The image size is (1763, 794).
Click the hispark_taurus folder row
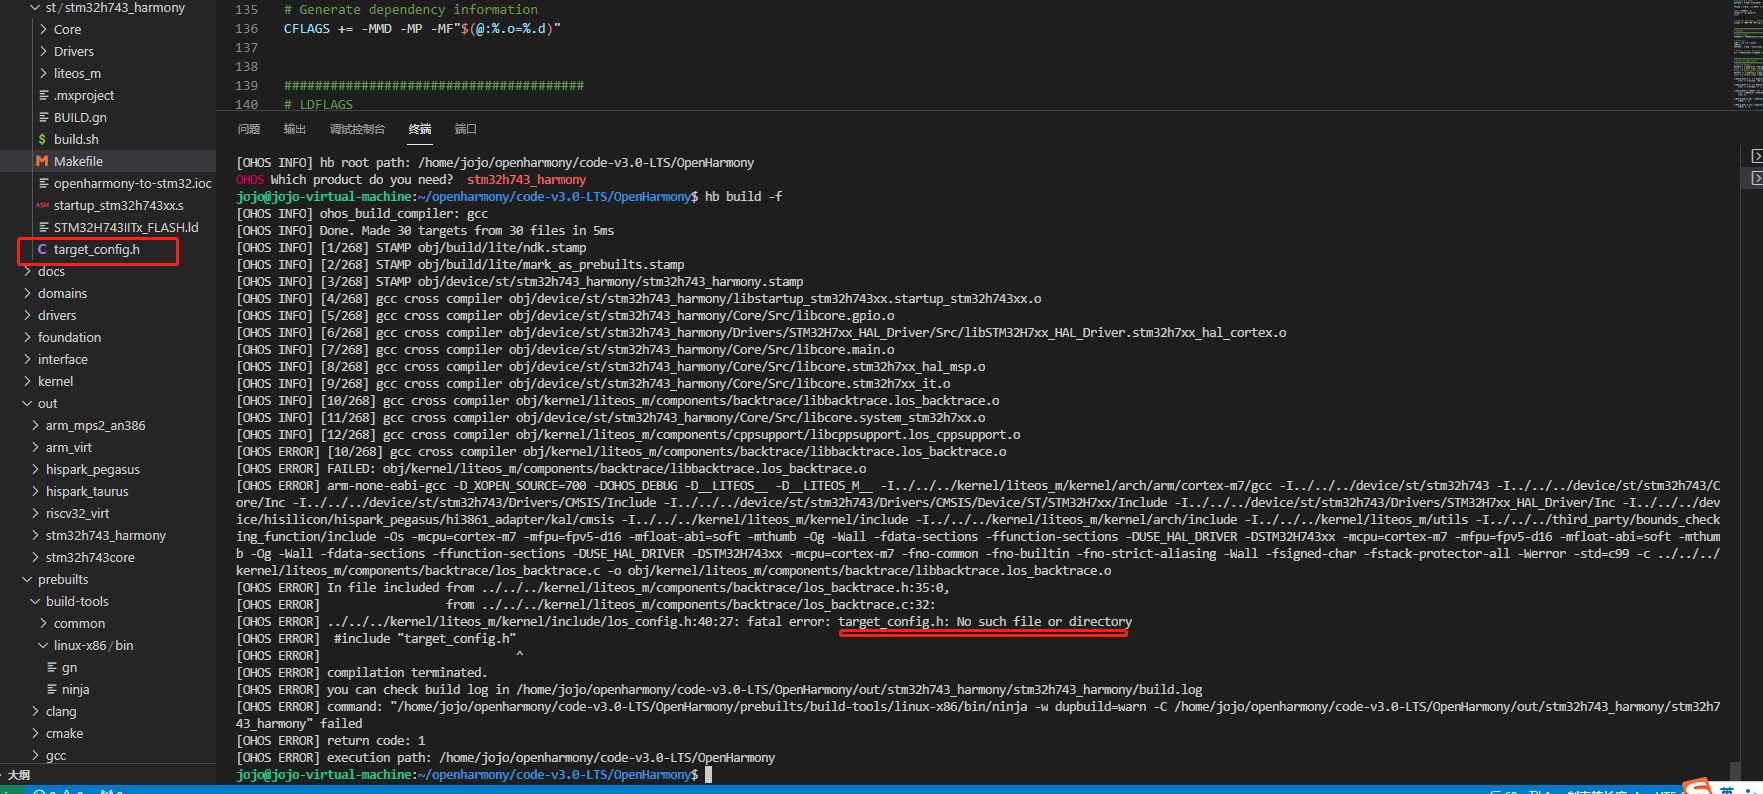tap(108, 491)
